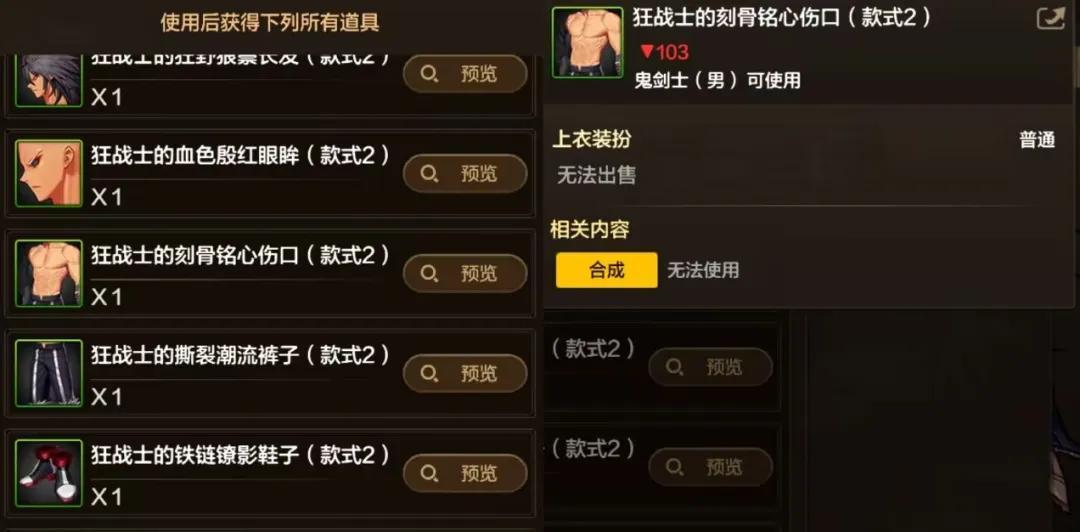The image size is (1080, 532).
Task: Preview the 狂战士的血色殷红眼眸 item
Action: pos(465,174)
